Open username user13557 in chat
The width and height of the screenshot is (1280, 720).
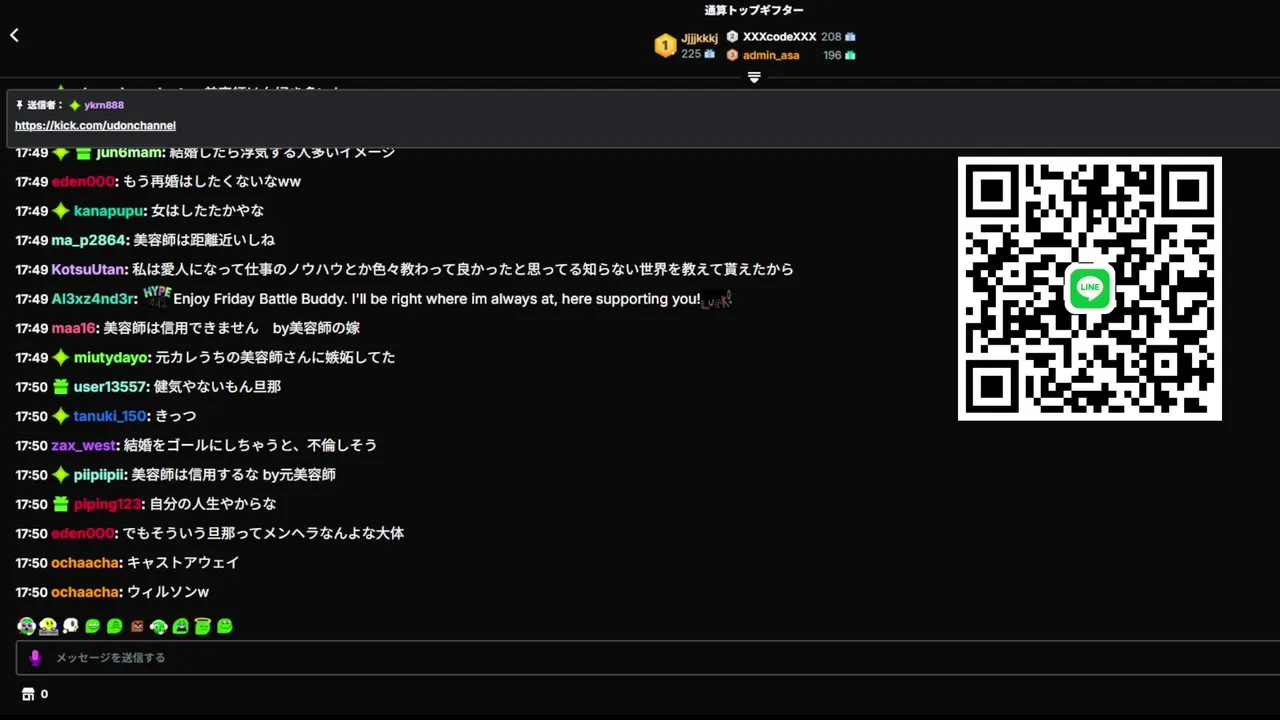point(111,387)
